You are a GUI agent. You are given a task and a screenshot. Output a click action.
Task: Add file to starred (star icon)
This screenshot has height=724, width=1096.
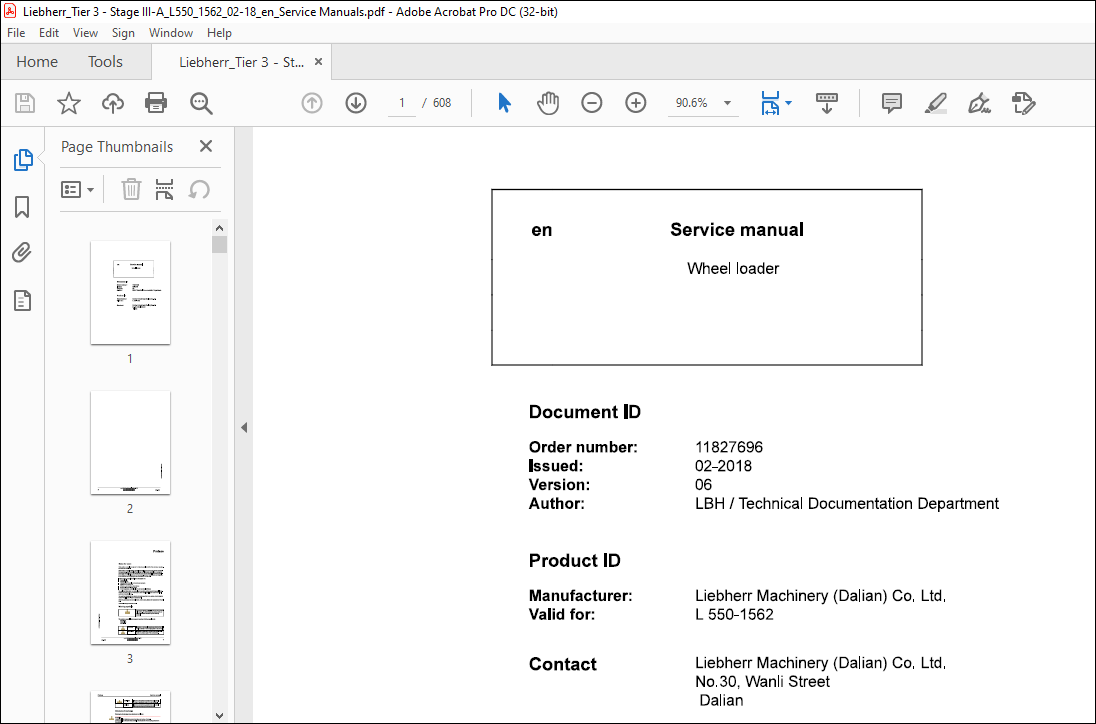point(68,103)
